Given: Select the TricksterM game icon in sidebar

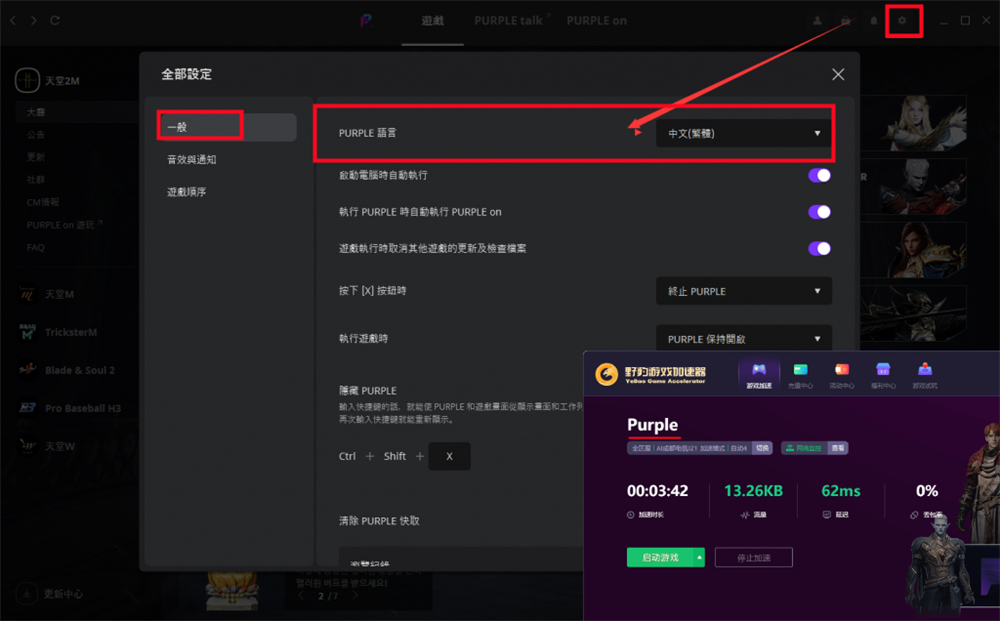Looking at the screenshot, I should tap(27, 332).
